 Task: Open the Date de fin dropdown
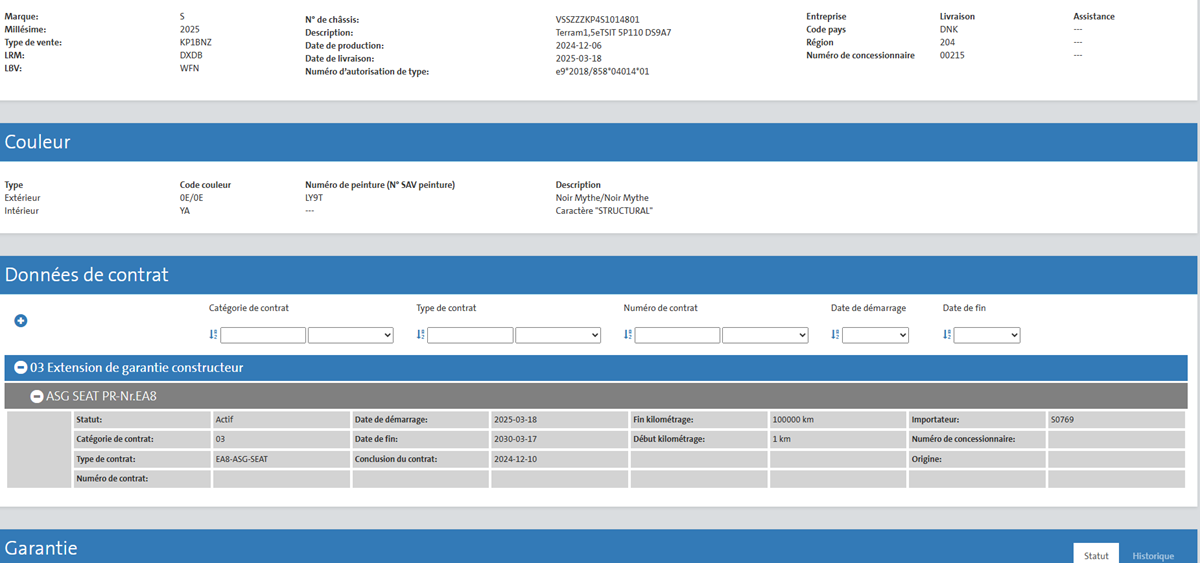pyautogui.click(x=986, y=335)
